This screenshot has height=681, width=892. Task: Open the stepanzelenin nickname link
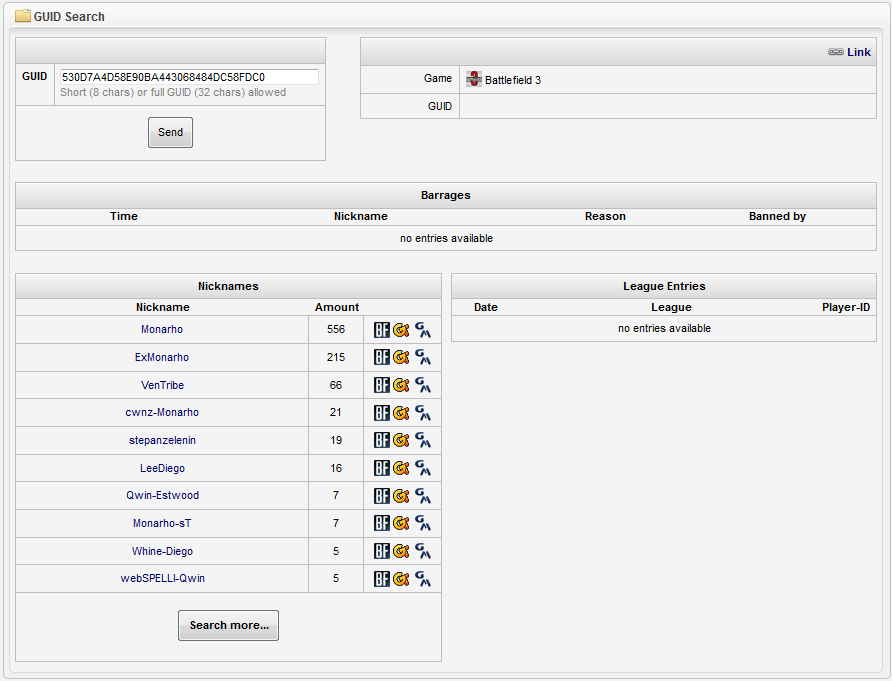(x=162, y=440)
